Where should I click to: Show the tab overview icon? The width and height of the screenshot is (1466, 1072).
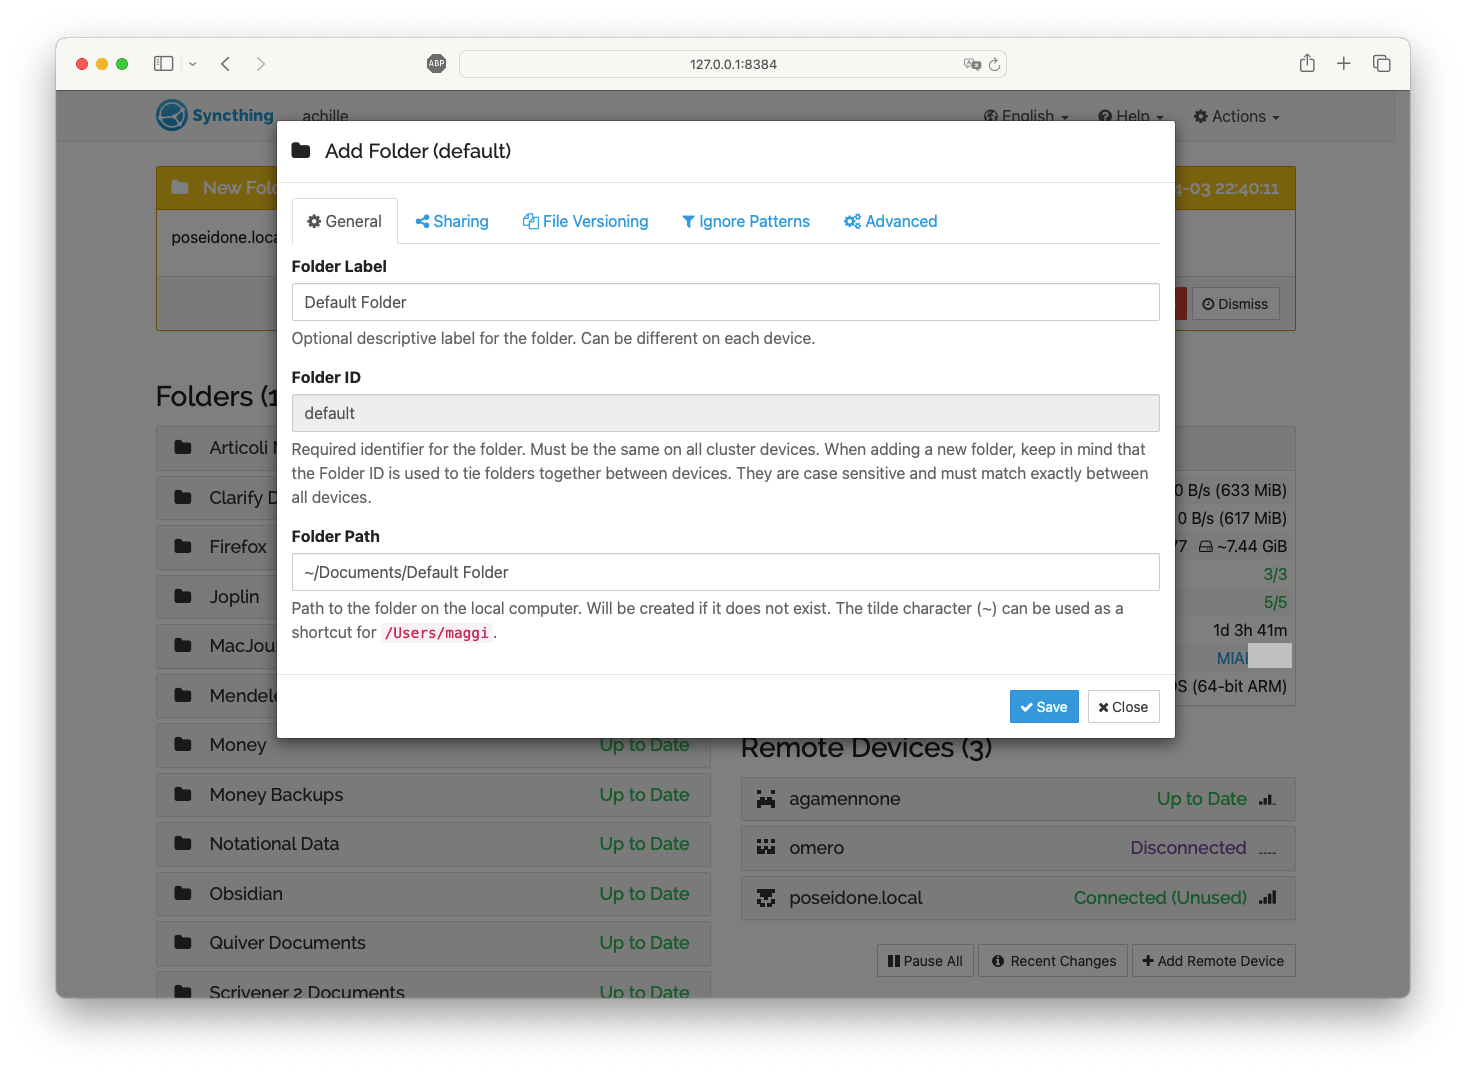pyautogui.click(x=1382, y=64)
